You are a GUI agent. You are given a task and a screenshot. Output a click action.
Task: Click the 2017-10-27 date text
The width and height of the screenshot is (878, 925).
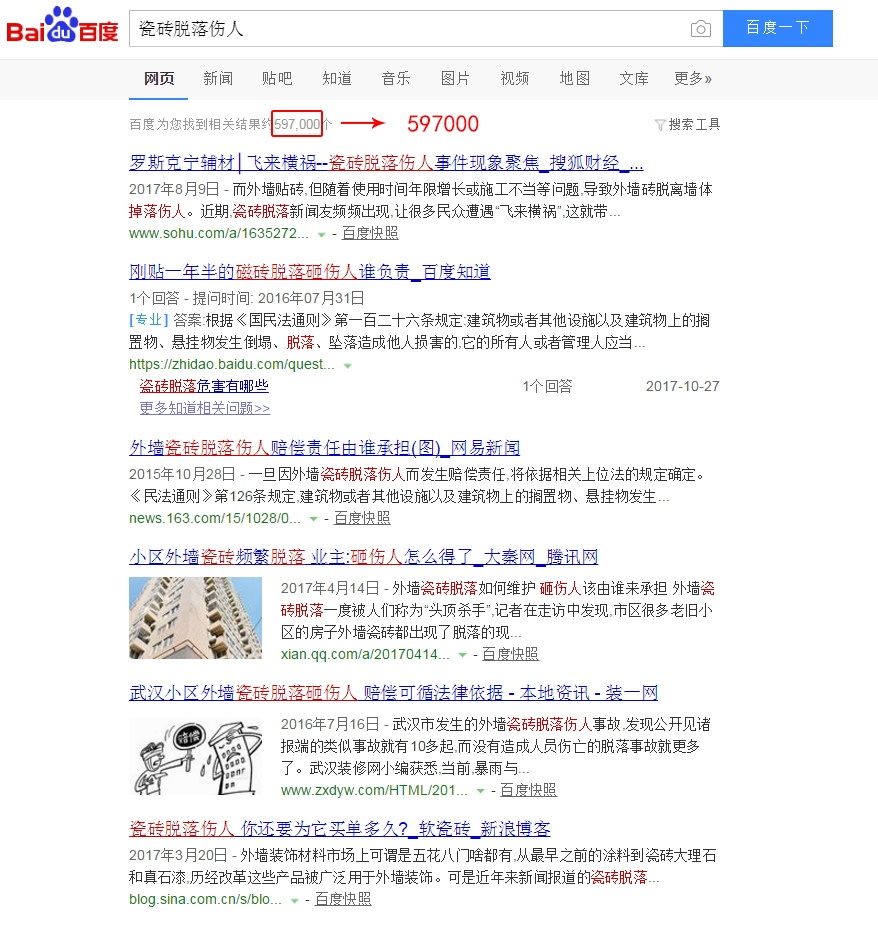click(683, 386)
